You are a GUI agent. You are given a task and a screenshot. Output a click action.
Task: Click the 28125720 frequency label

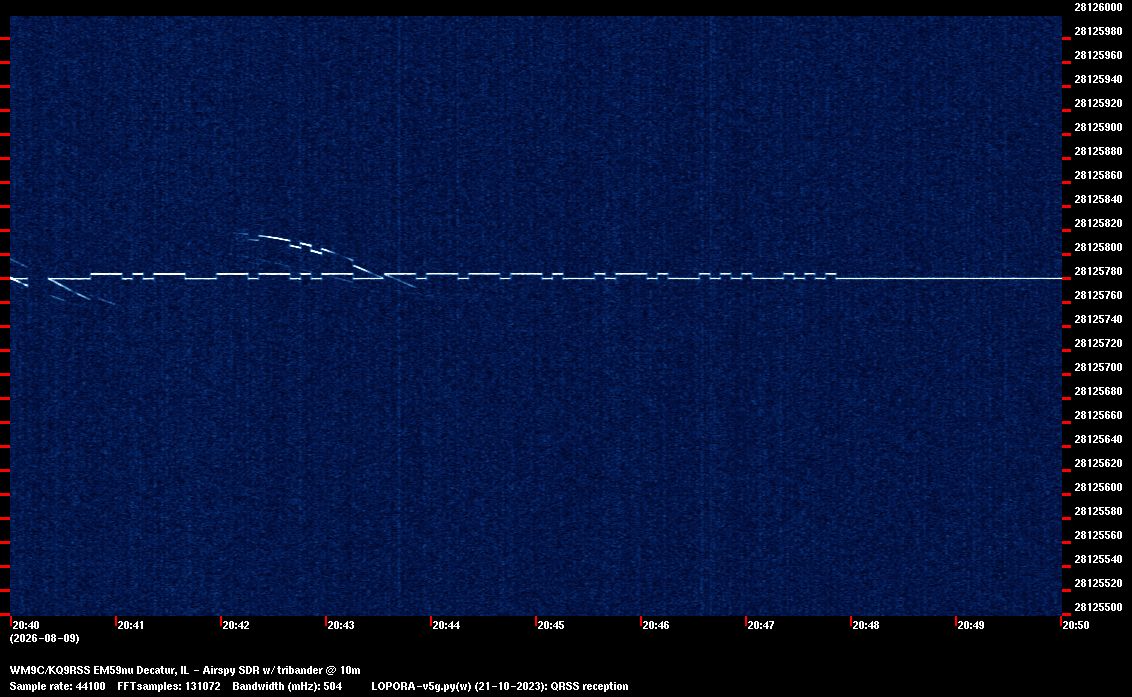point(1098,343)
